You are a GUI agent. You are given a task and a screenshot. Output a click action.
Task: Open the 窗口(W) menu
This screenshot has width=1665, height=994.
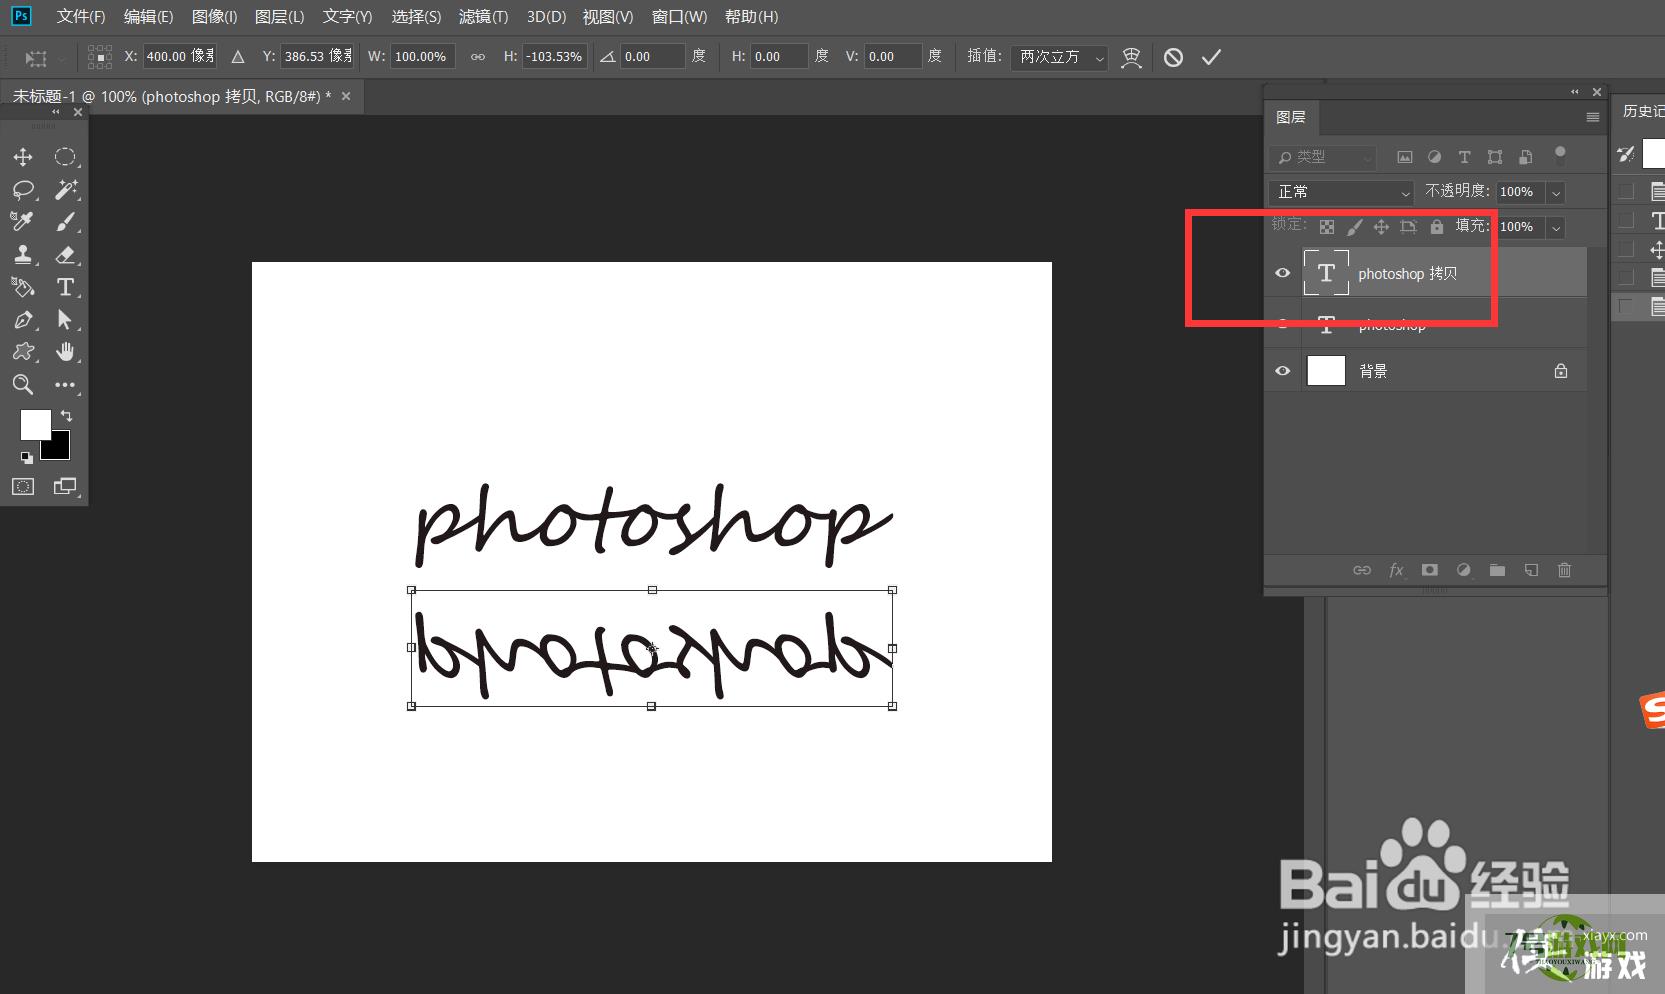[679, 17]
